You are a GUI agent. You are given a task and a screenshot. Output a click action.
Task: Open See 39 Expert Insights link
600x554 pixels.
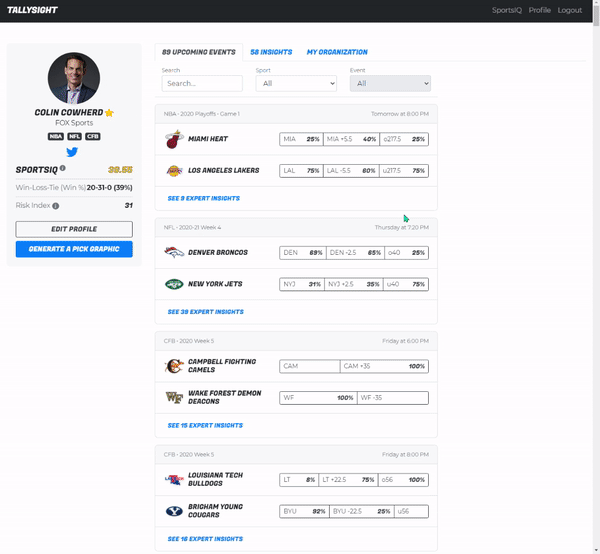205,312
